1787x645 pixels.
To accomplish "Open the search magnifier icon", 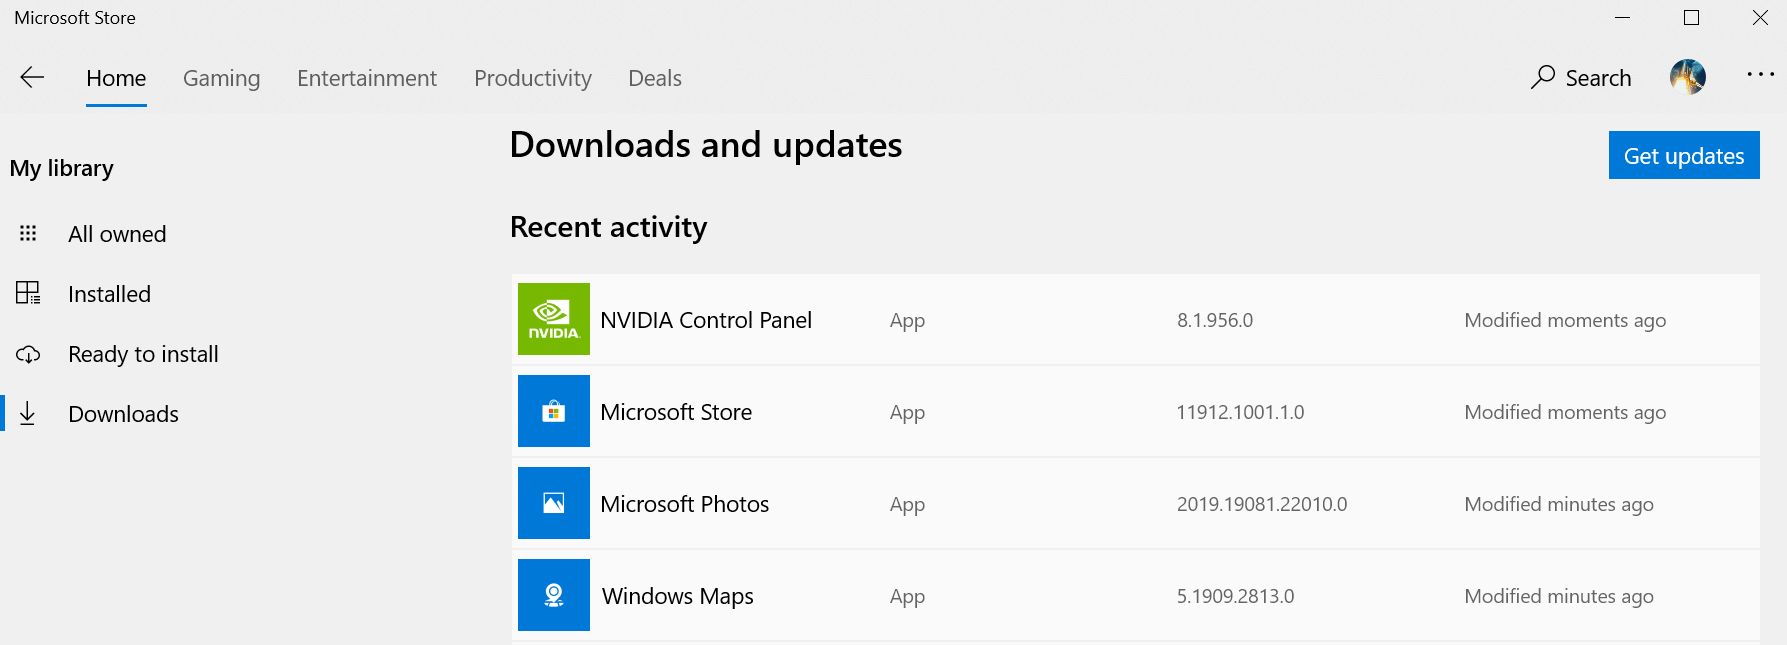I will click(x=1543, y=77).
